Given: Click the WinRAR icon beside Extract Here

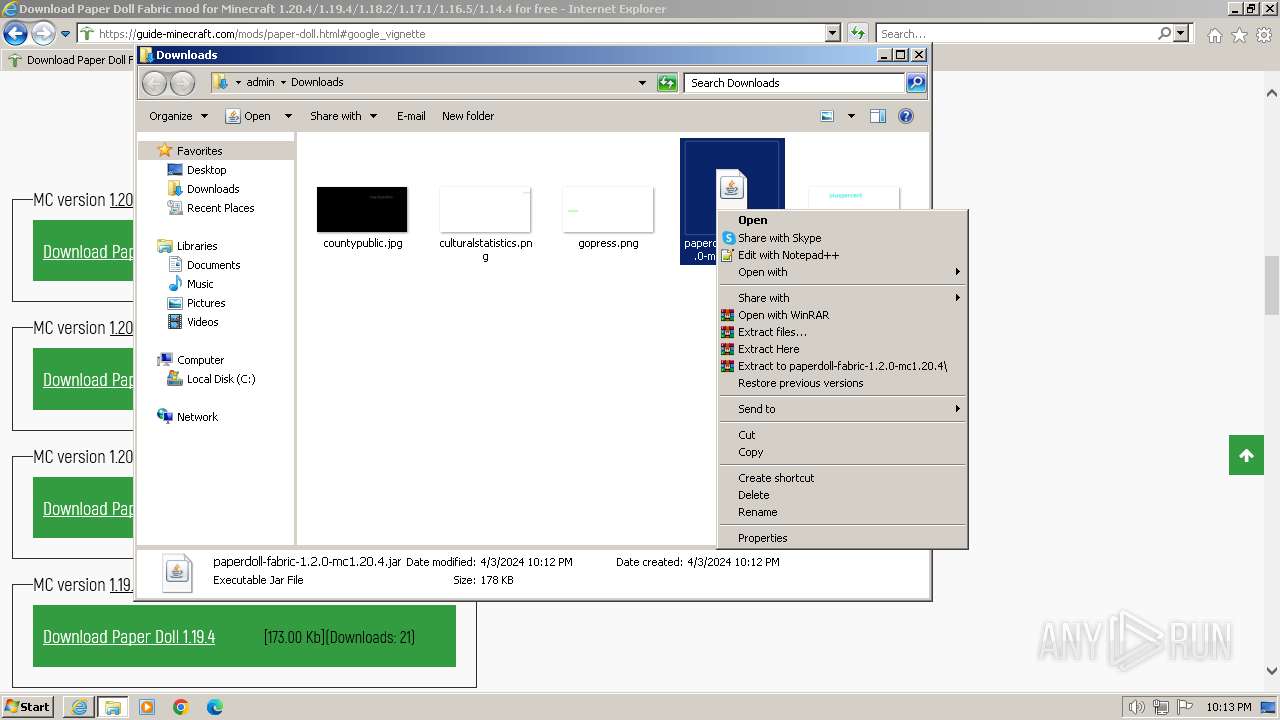Looking at the screenshot, I should pos(729,349).
